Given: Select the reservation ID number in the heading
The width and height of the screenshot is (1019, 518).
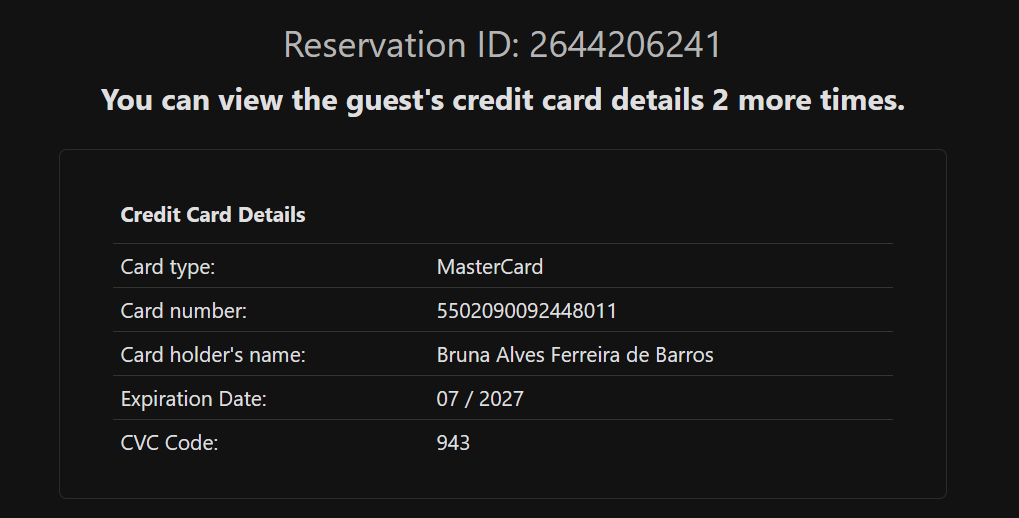Looking at the screenshot, I should click(x=625, y=45).
